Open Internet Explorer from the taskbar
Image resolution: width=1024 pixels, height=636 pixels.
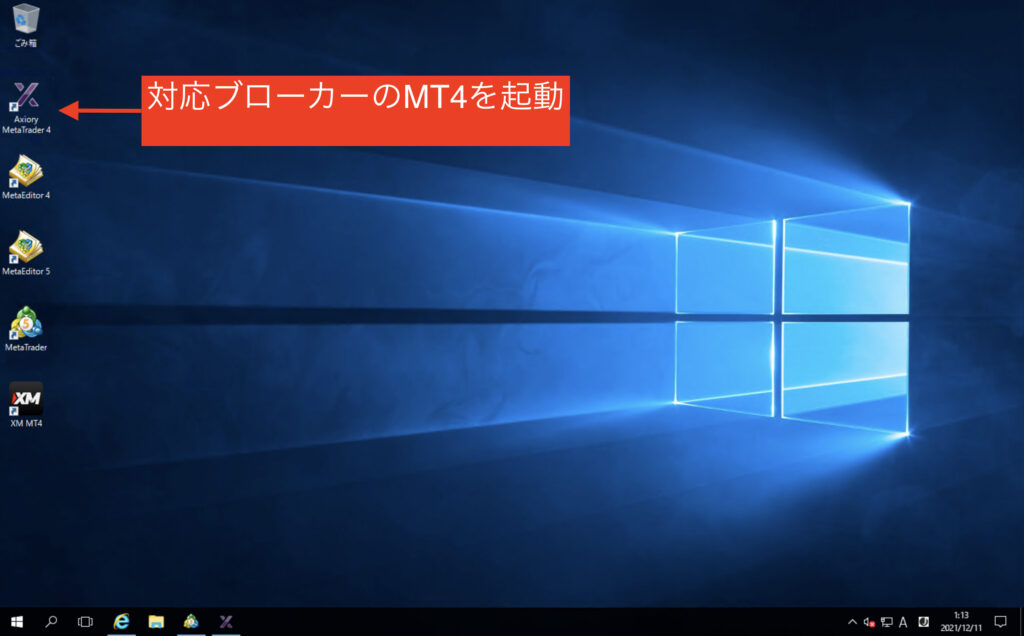coord(122,621)
